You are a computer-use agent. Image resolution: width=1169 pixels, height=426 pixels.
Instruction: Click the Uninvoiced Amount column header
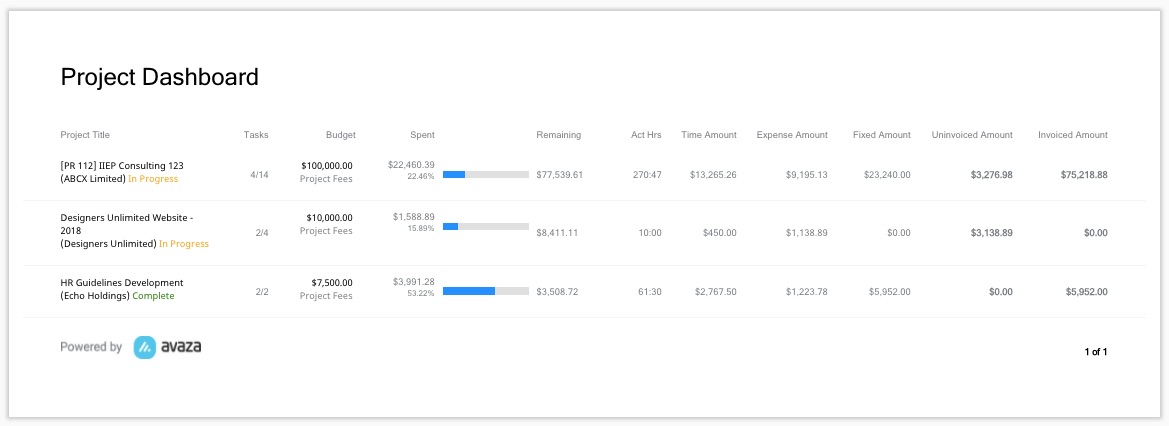coord(972,135)
